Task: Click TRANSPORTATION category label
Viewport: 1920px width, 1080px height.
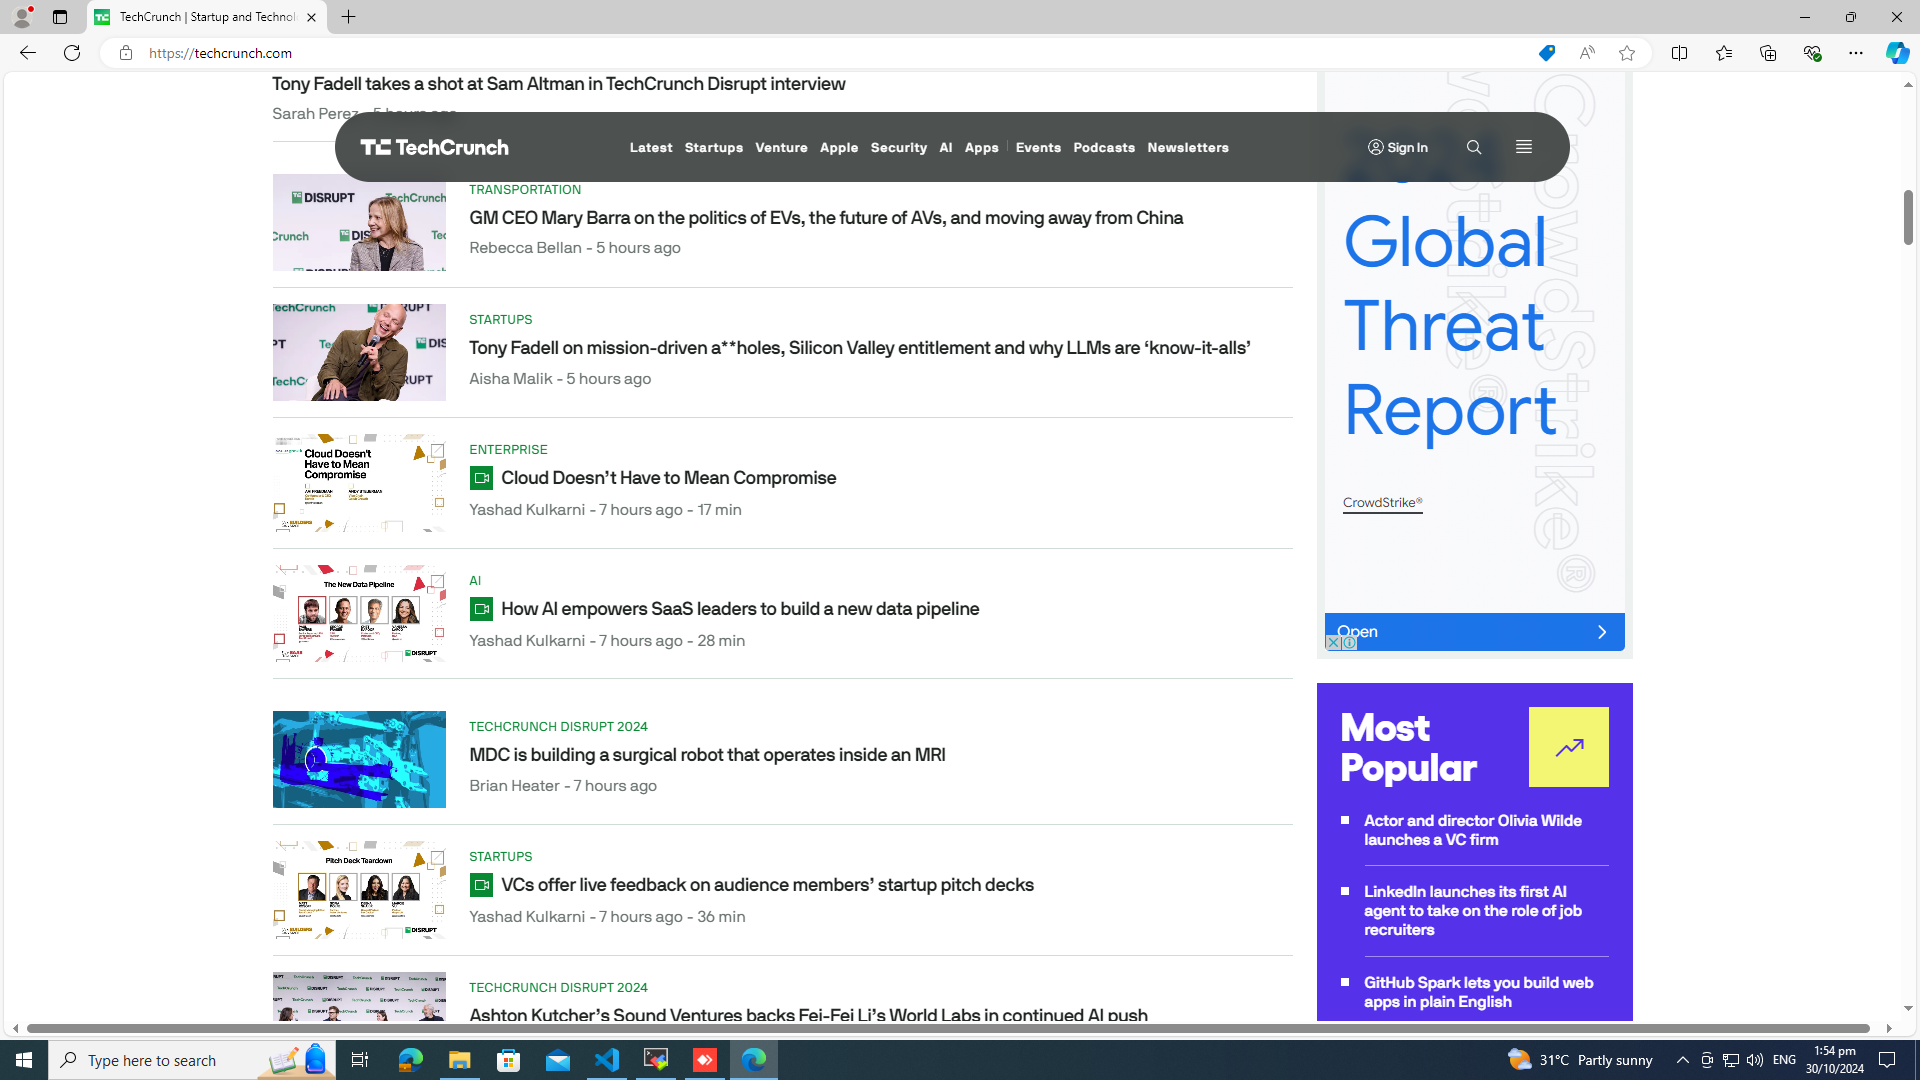Action: [525, 190]
